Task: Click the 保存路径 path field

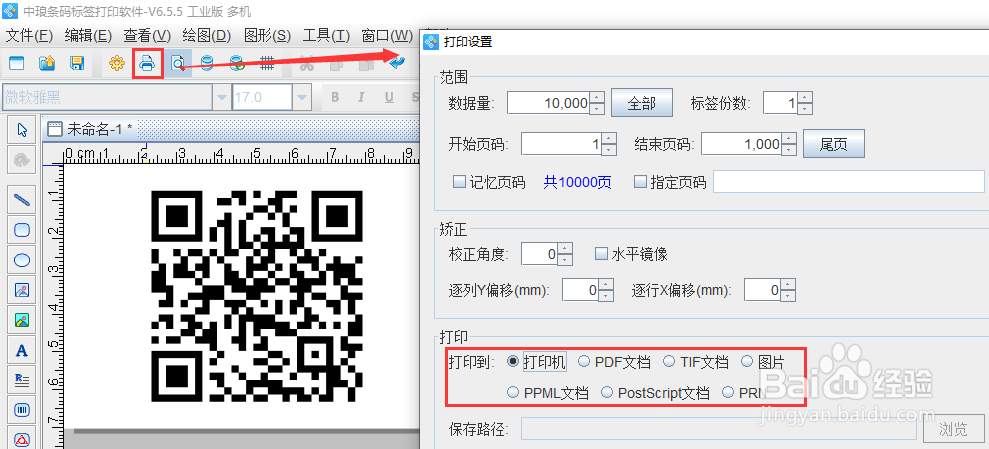Action: 719,429
